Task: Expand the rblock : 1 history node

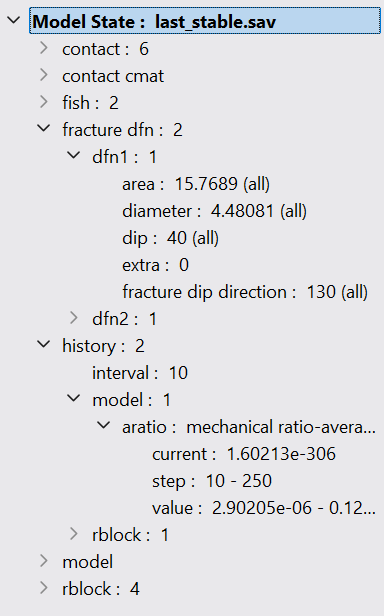Action: [x=73, y=534]
